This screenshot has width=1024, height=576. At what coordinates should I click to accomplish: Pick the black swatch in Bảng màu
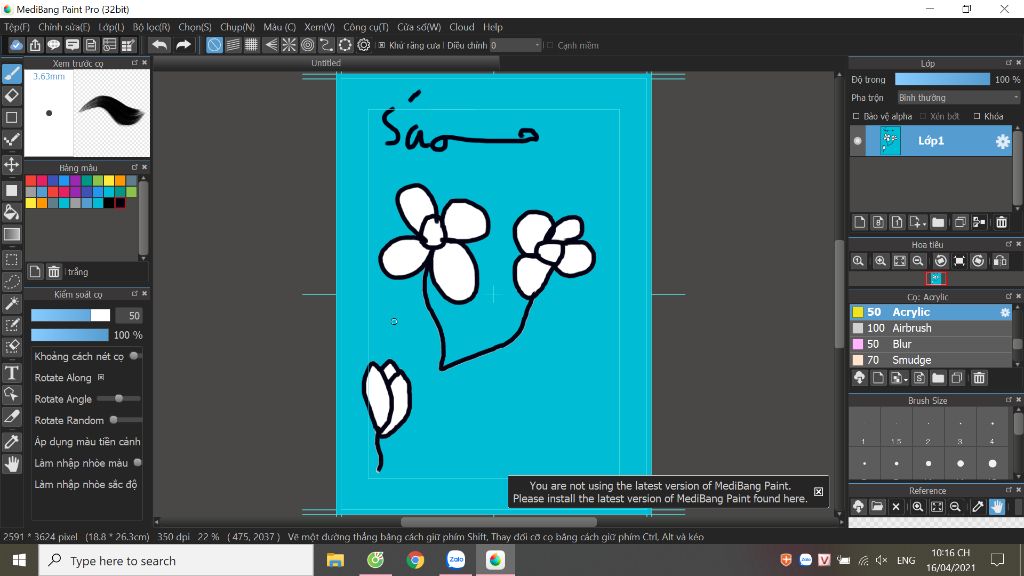109,203
